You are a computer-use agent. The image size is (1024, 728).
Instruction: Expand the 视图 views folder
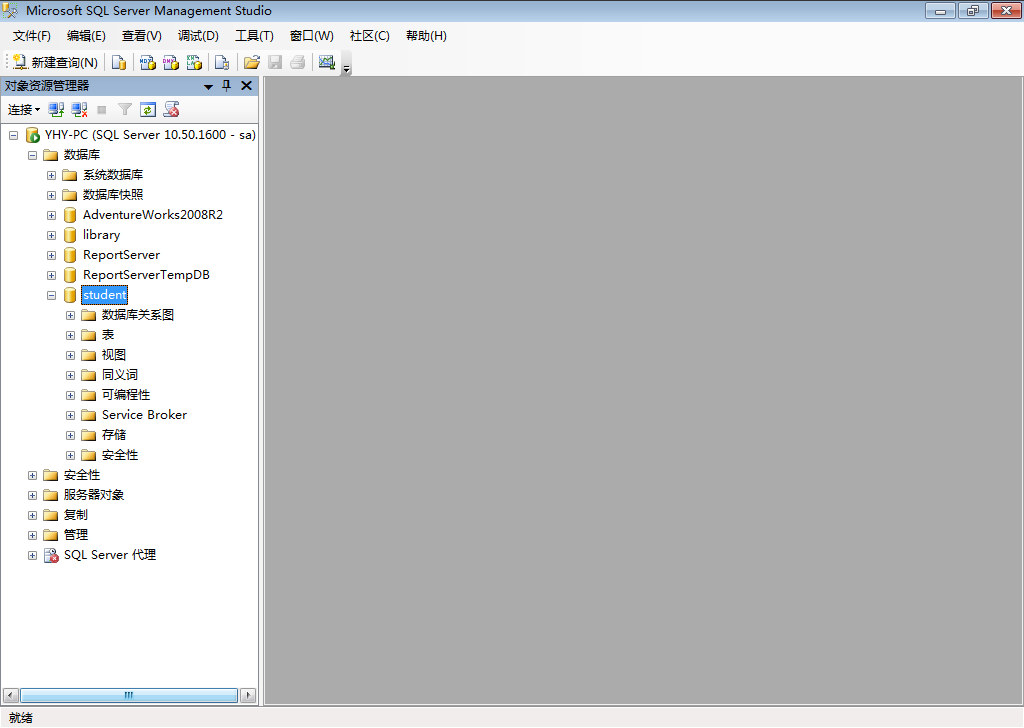71,355
